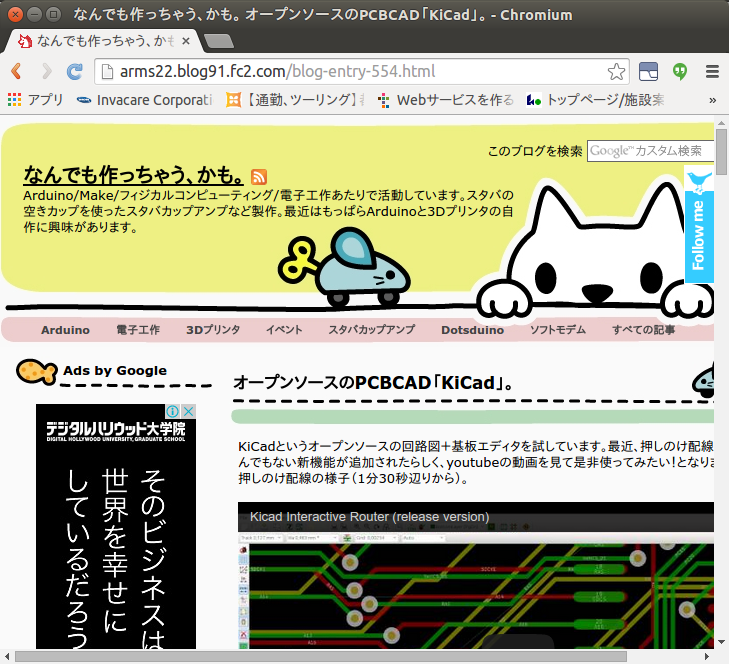Open the 電子工作 category menu
The height and width of the screenshot is (664, 729).
coord(138,330)
